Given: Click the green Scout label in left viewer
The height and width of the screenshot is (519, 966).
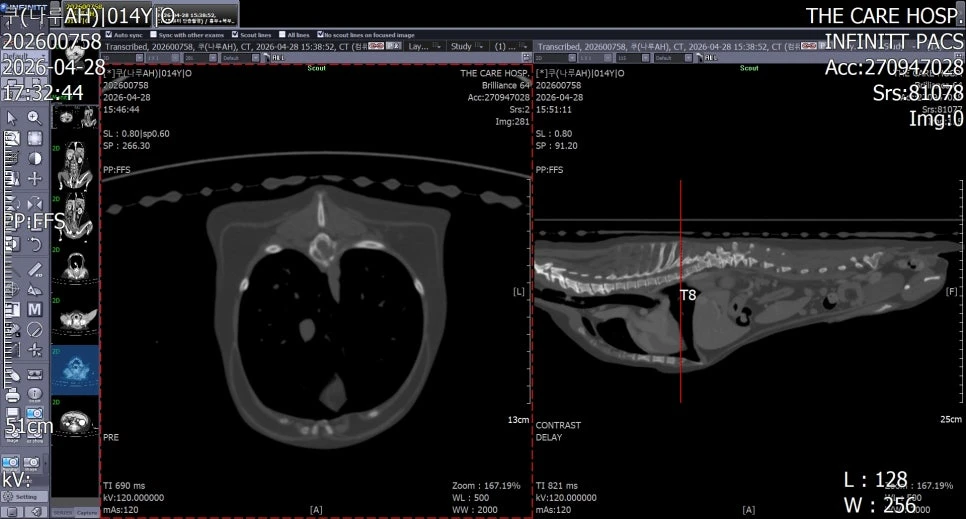Looking at the screenshot, I should (317, 68).
